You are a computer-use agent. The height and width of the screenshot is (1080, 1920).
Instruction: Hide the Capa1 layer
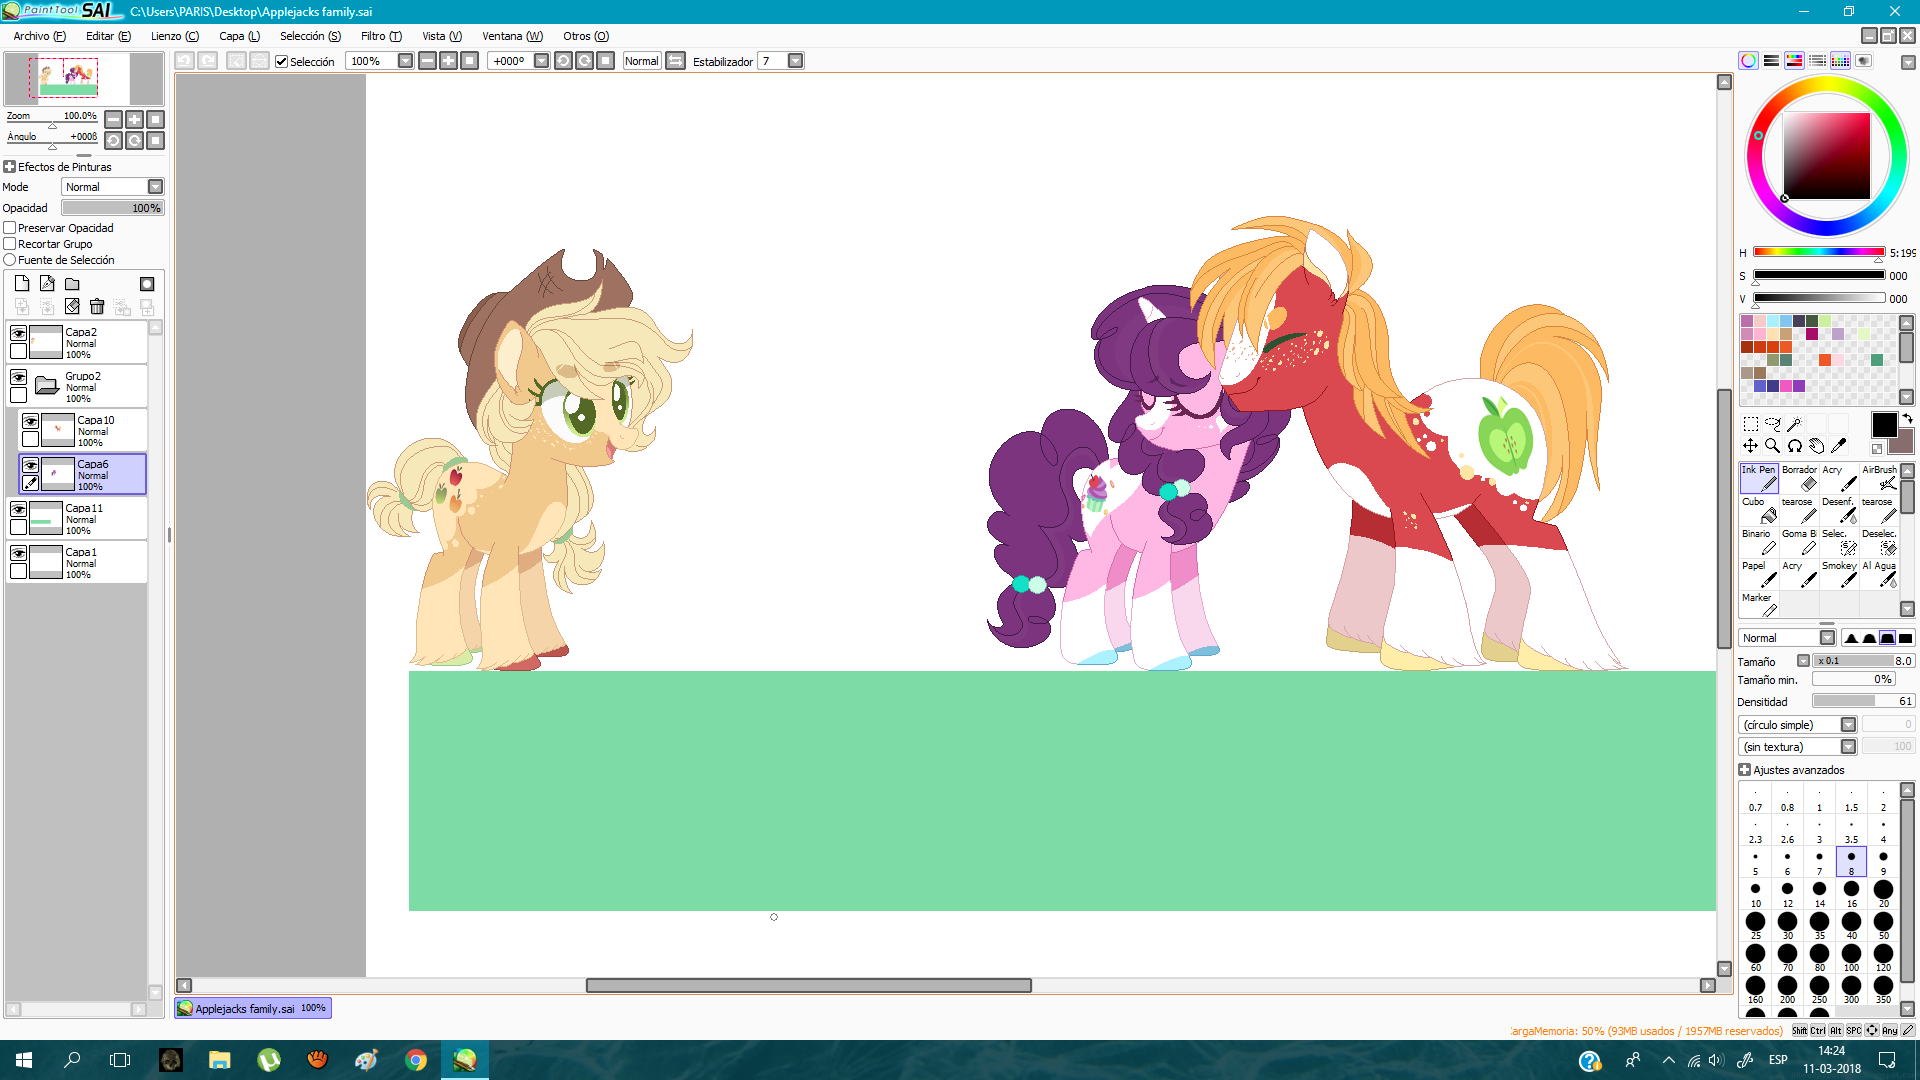point(18,553)
